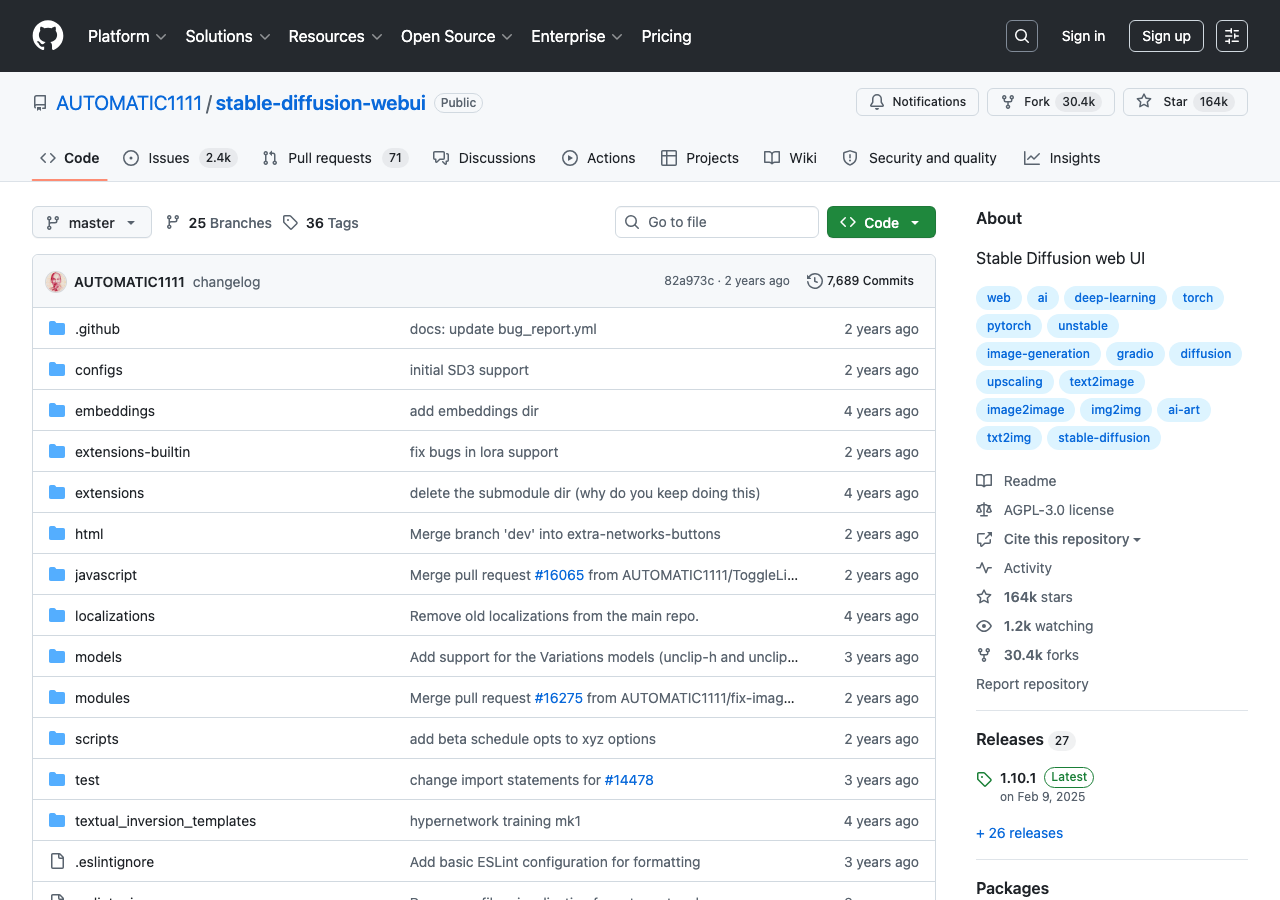Click the Go to file field

pyautogui.click(x=717, y=222)
